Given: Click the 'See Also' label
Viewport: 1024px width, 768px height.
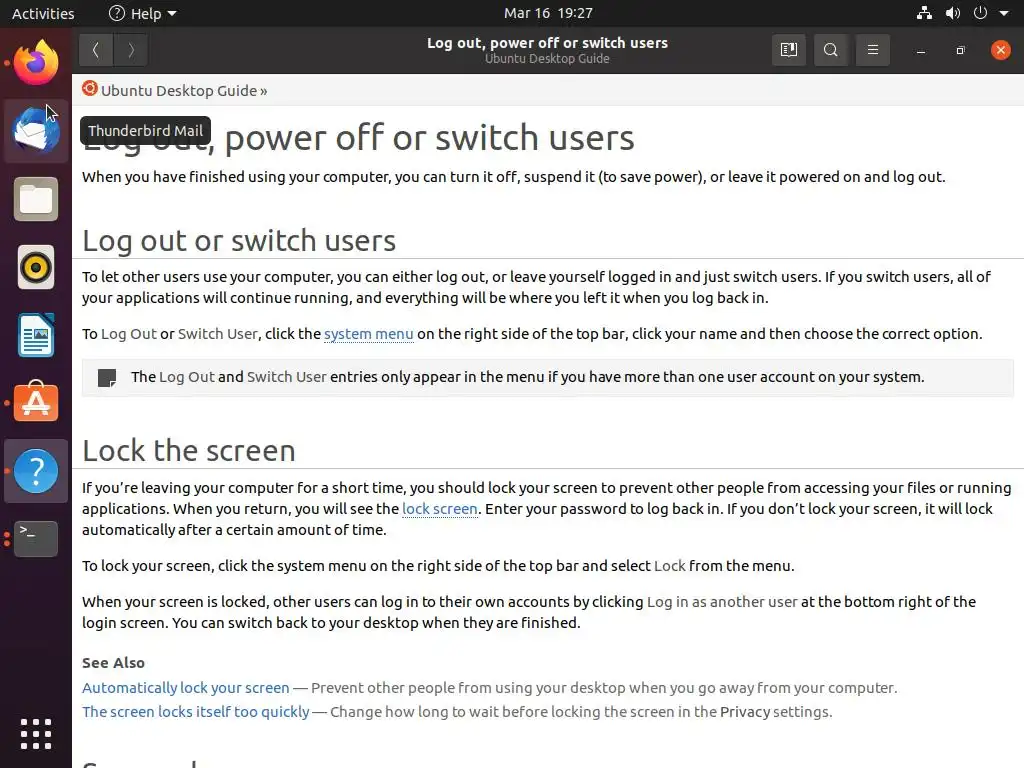Looking at the screenshot, I should pos(113,663).
